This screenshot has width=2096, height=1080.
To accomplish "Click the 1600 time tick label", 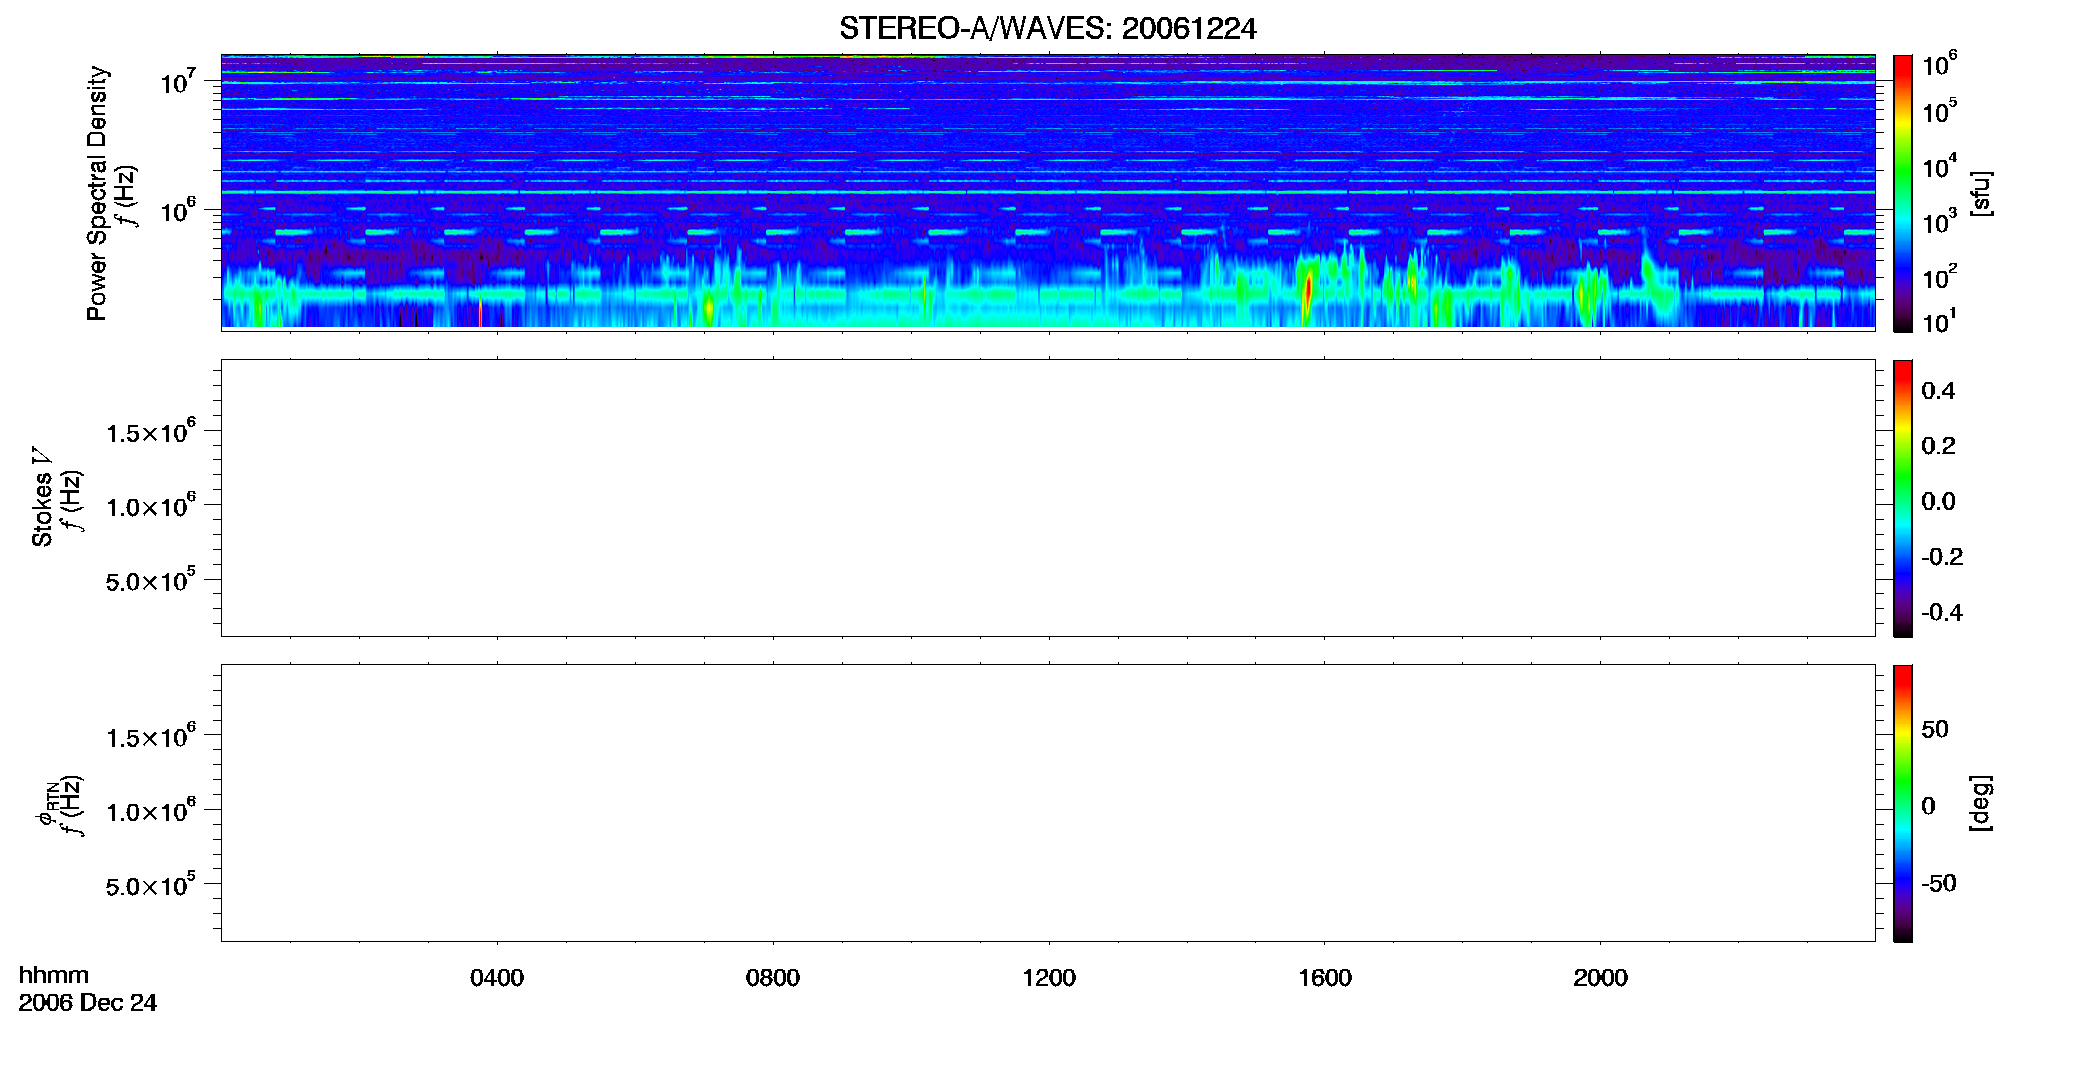I will pos(1325,978).
